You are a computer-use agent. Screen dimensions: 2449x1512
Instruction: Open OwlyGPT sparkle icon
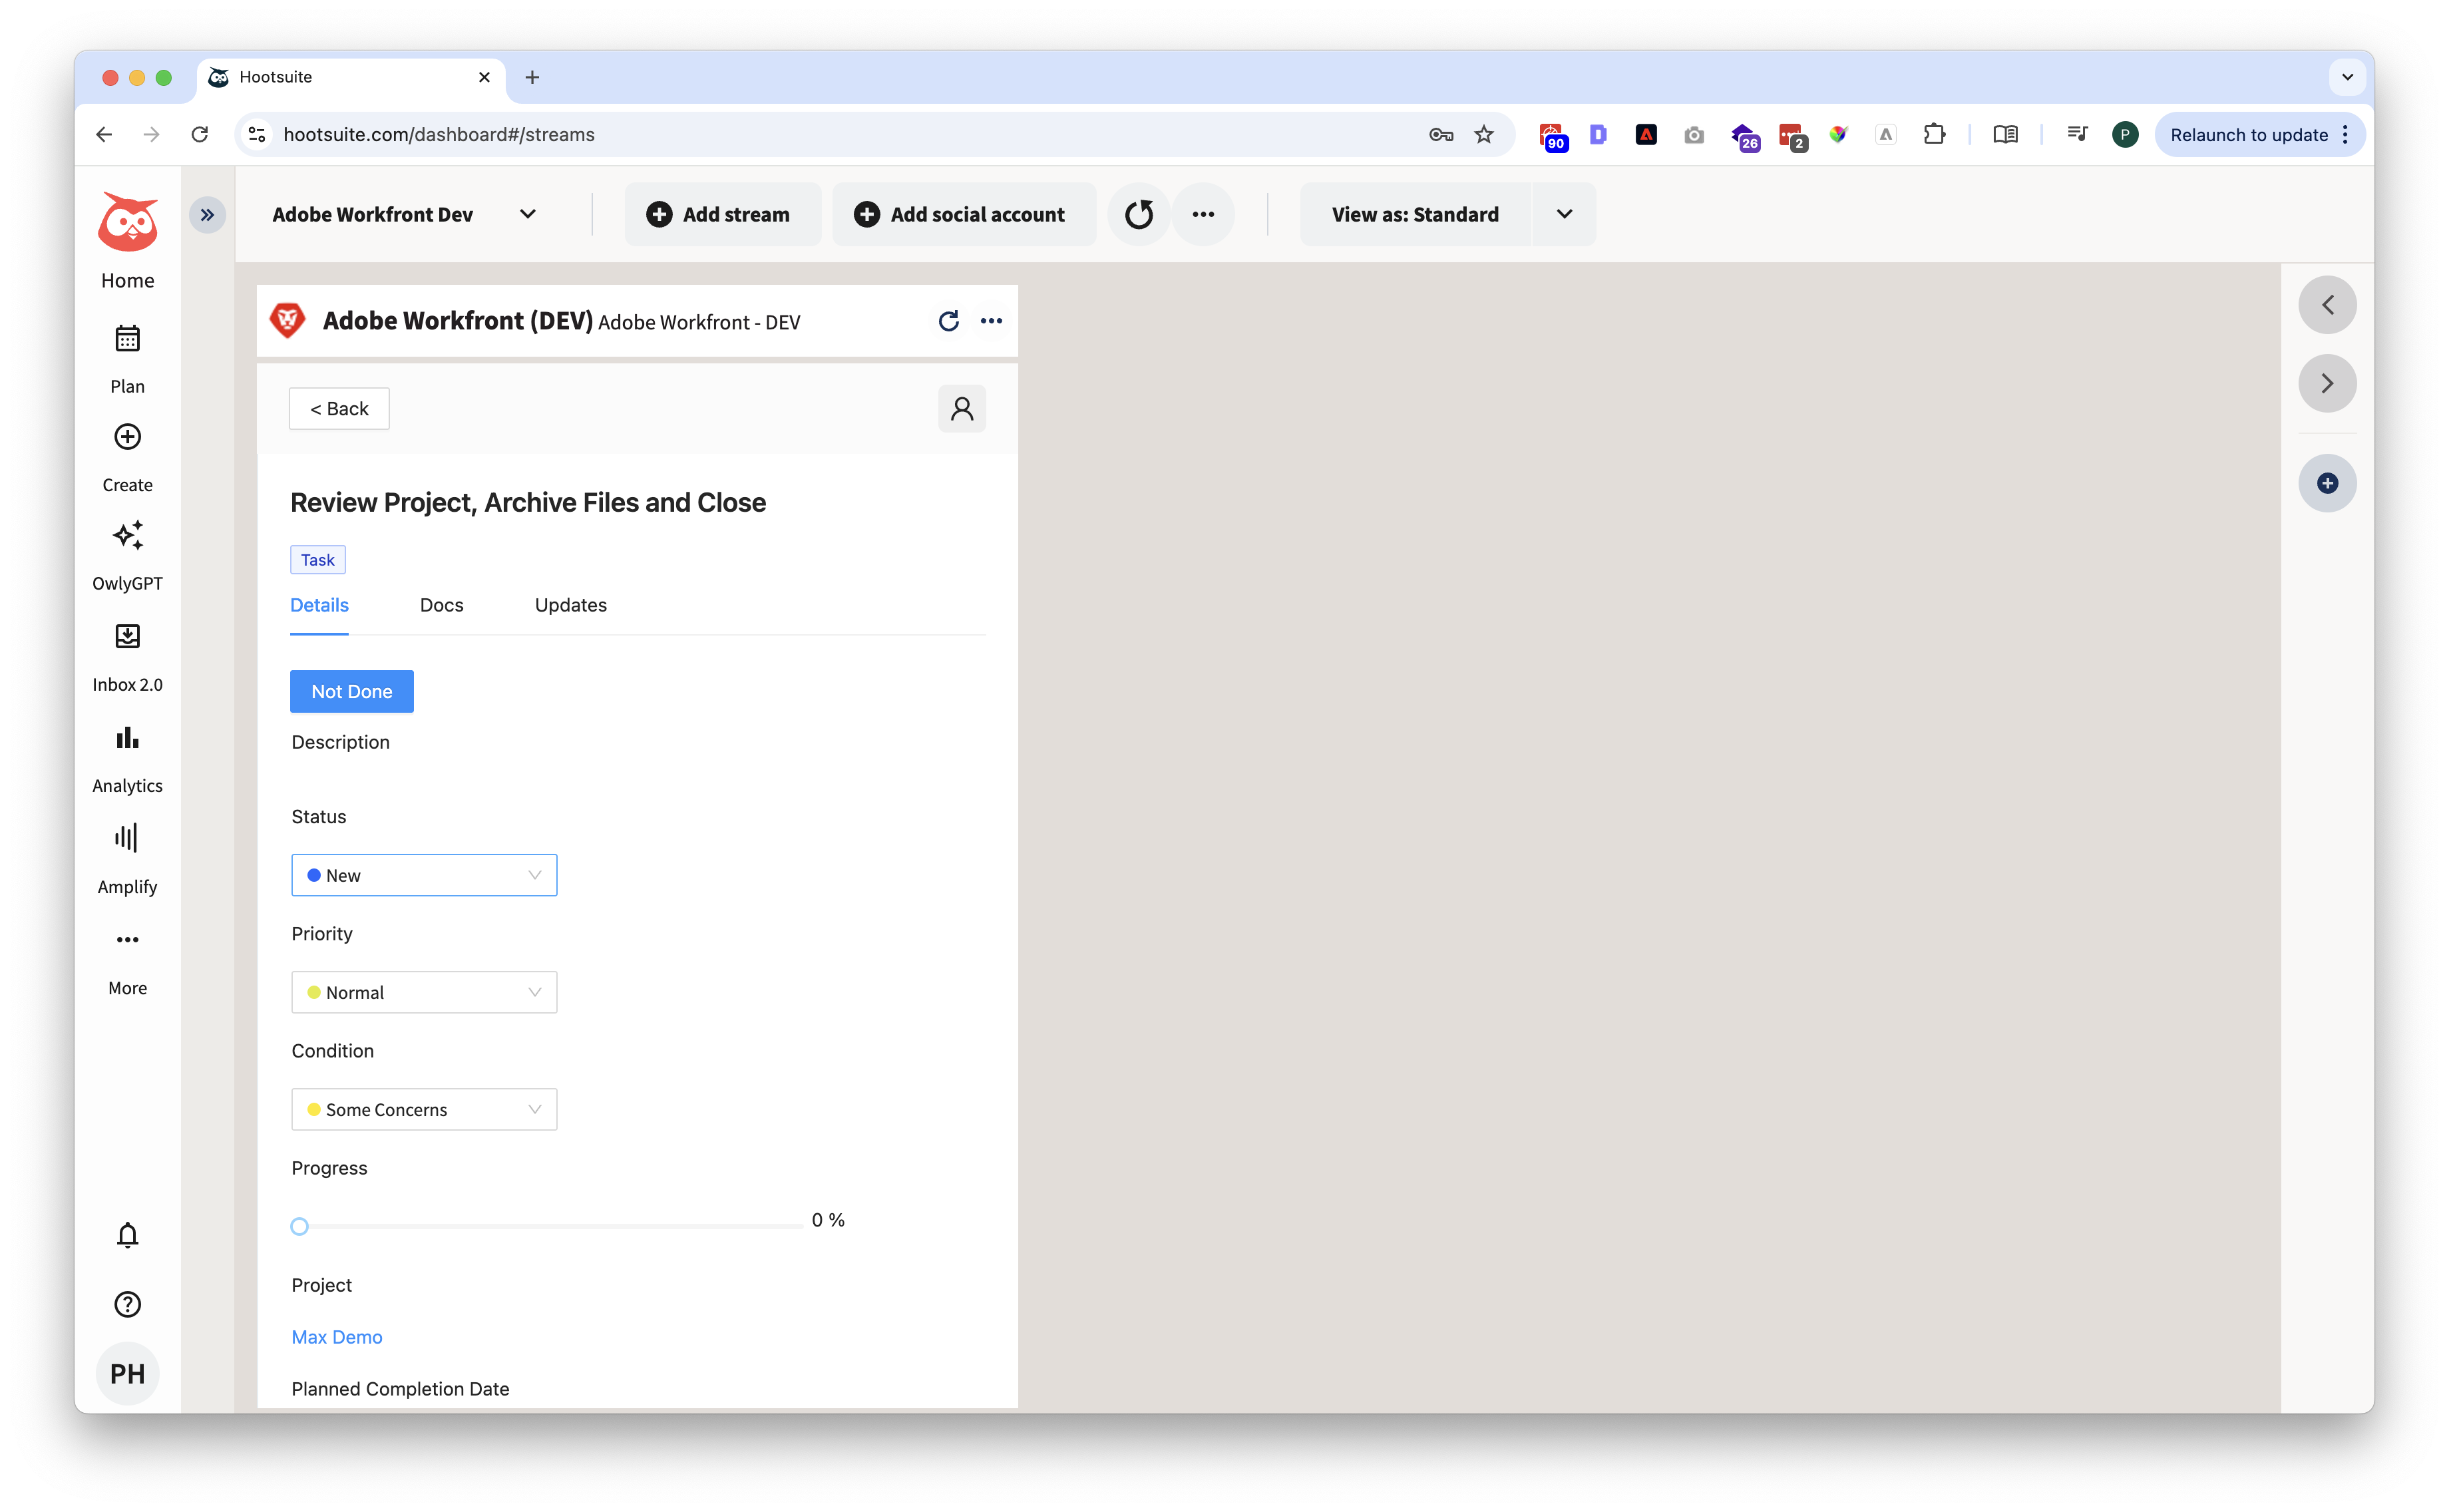[127, 535]
